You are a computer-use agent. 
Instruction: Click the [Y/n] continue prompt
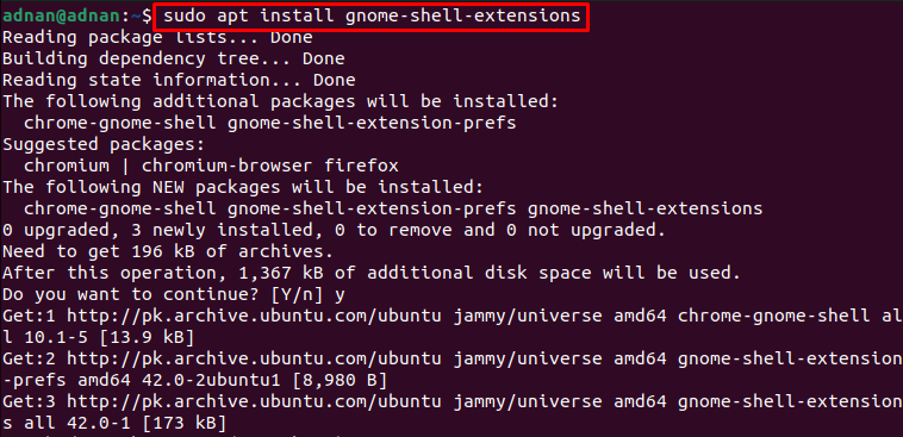(321, 295)
